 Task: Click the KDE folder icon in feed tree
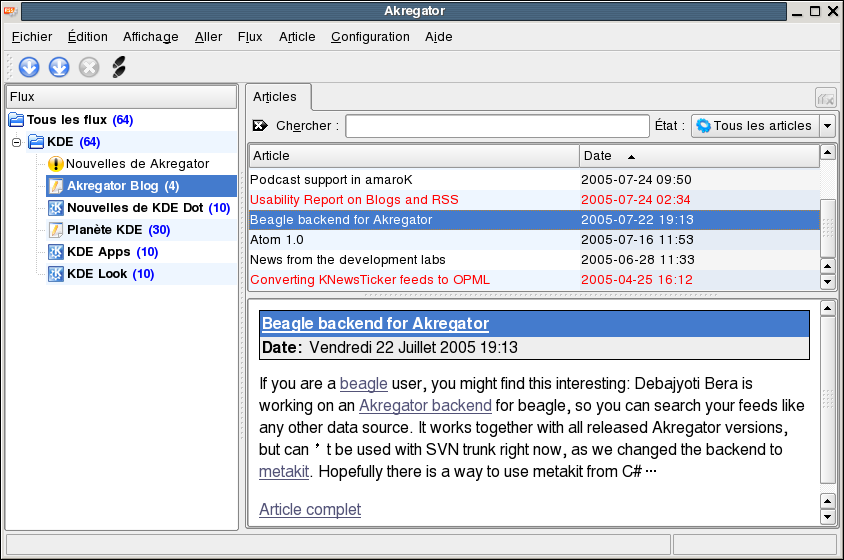click(x=36, y=142)
